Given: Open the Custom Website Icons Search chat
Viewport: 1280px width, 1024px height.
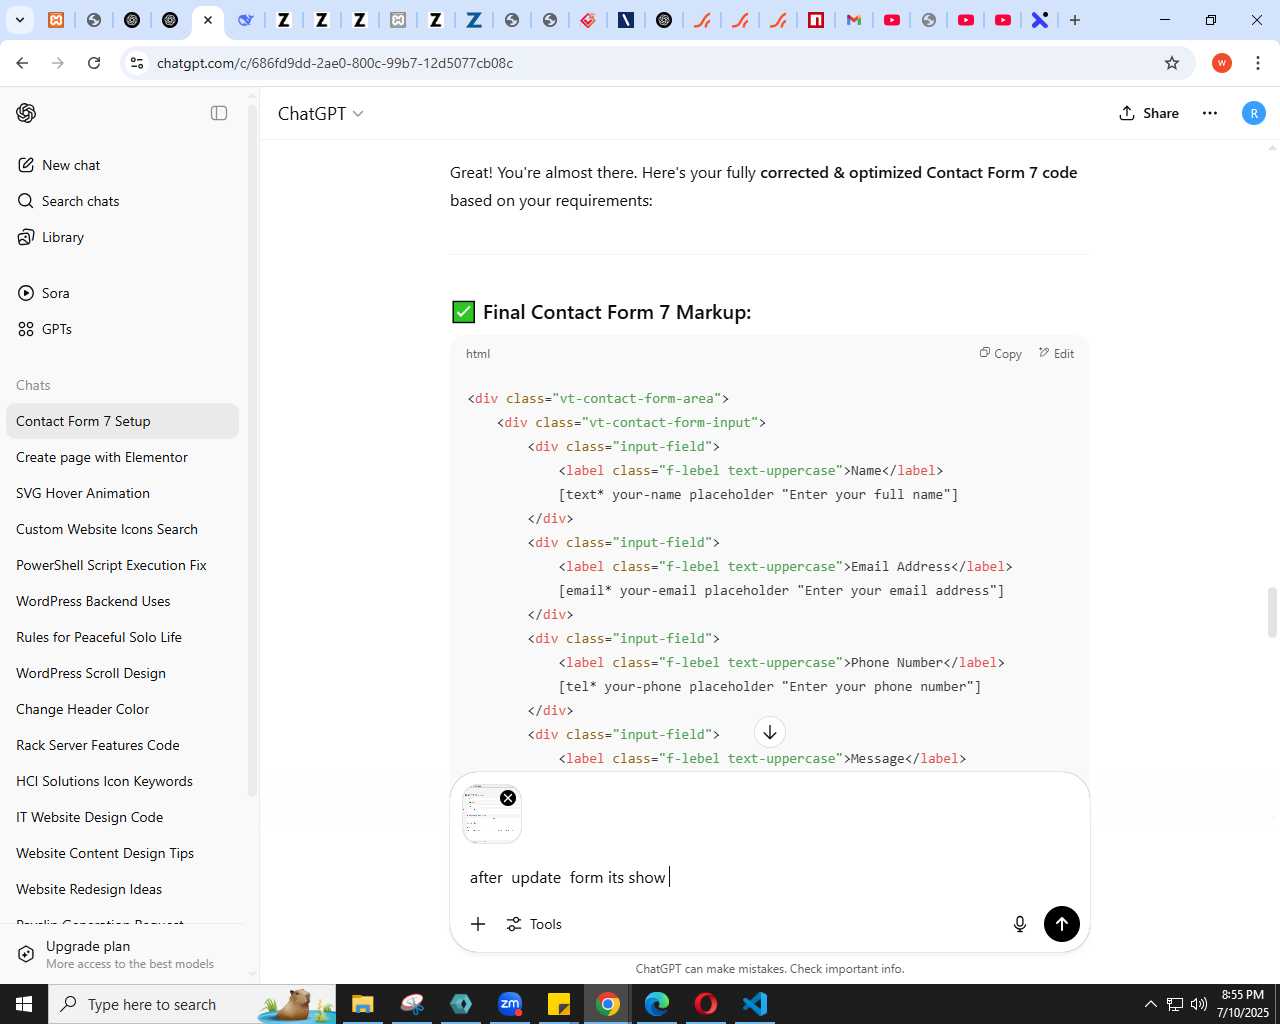Looking at the screenshot, I should [122, 529].
